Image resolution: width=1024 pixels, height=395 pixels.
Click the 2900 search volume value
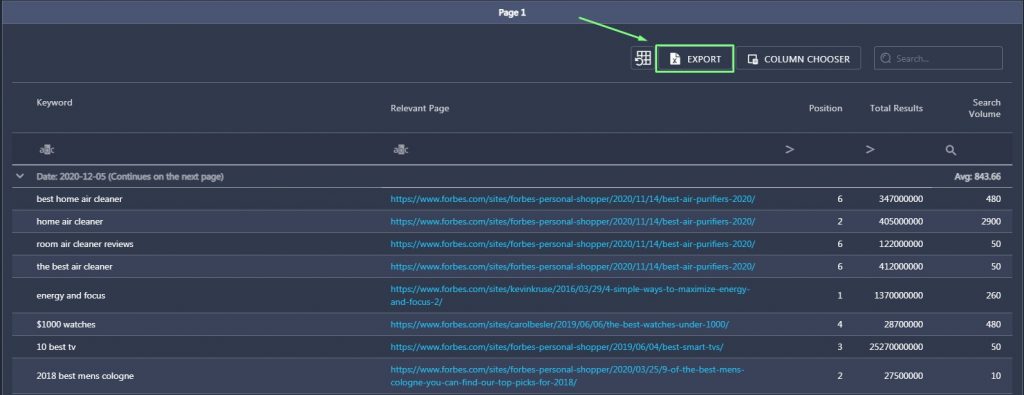click(991, 221)
